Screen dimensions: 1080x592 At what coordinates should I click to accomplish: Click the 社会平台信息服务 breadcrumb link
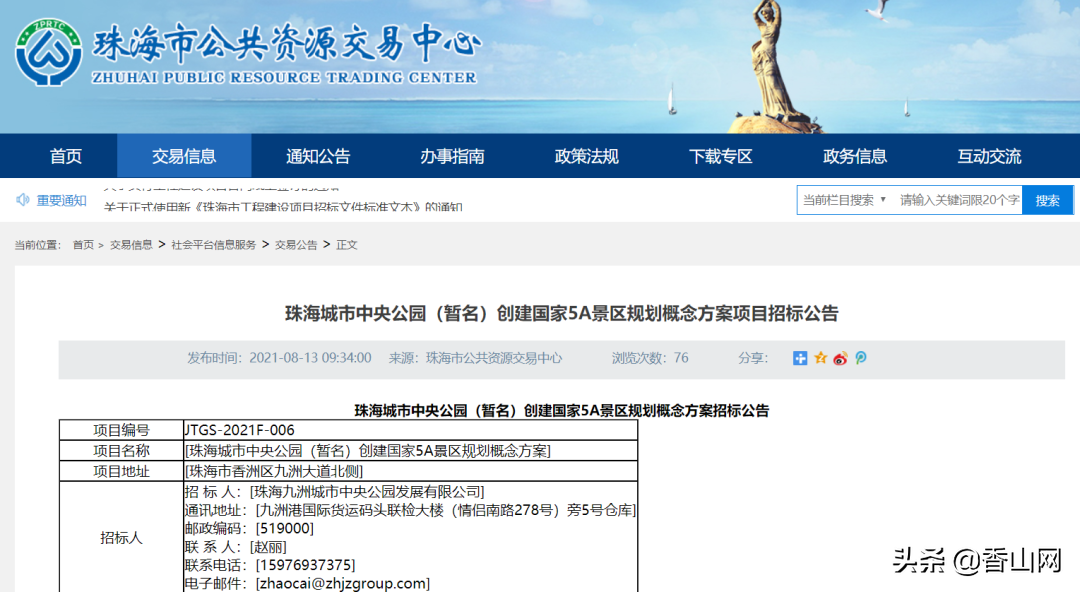(214, 245)
